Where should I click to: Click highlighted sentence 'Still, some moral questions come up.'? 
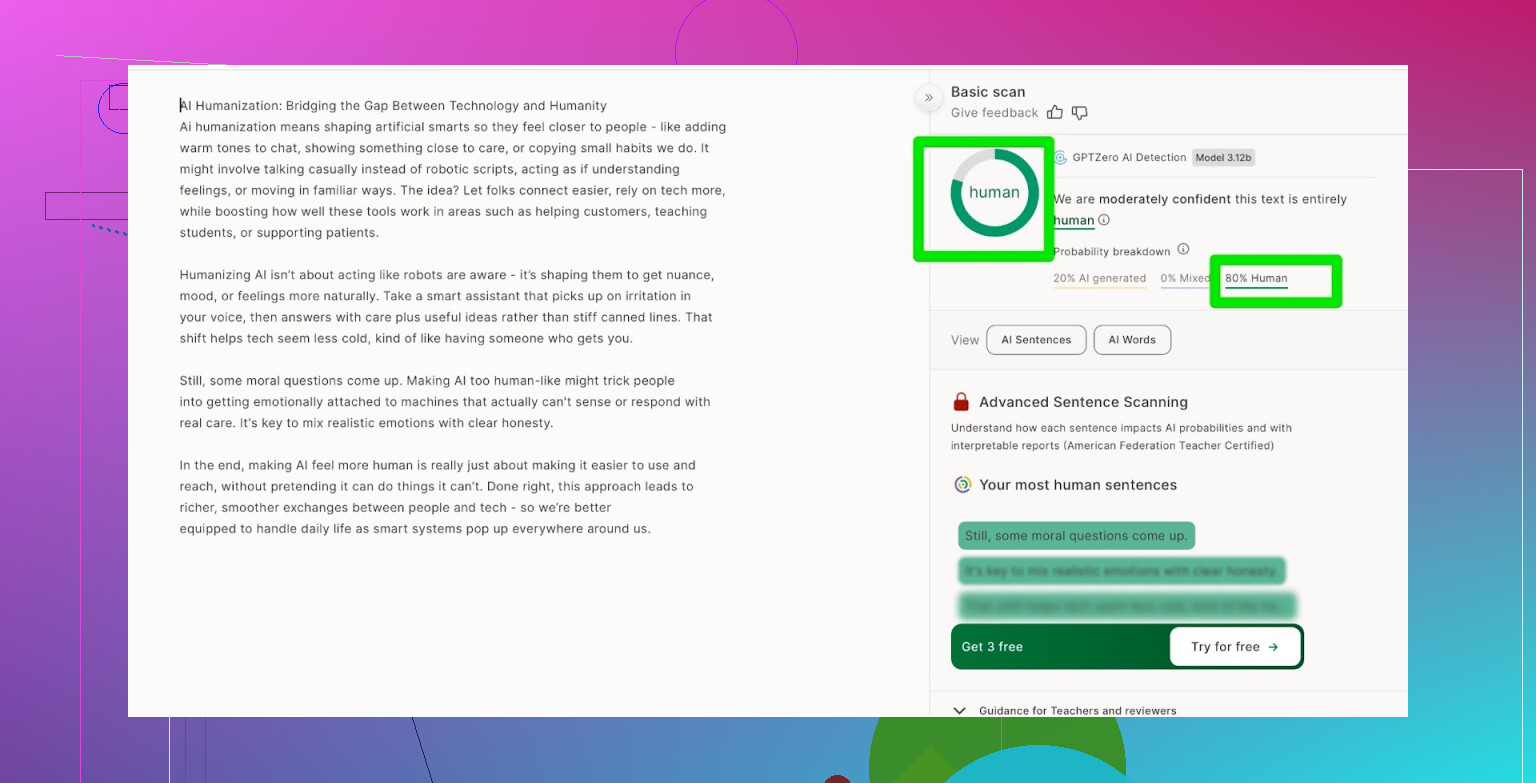point(1076,536)
